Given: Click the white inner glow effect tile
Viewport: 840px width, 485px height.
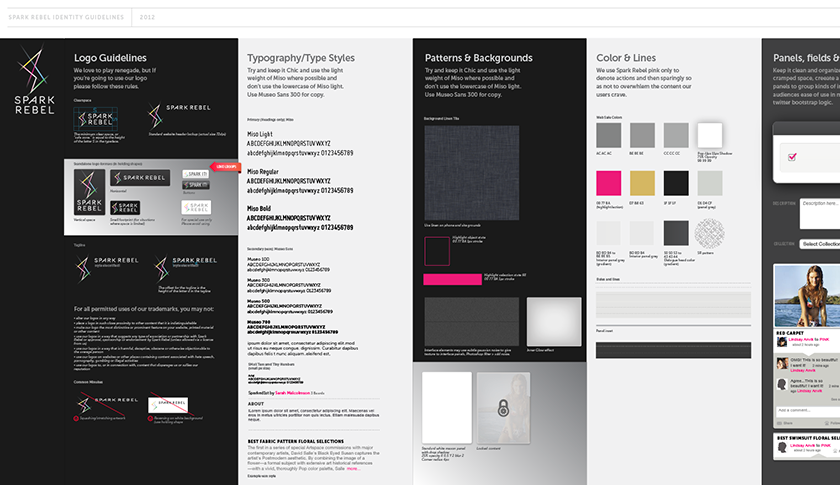Looking at the screenshot, I should point(554,322).
